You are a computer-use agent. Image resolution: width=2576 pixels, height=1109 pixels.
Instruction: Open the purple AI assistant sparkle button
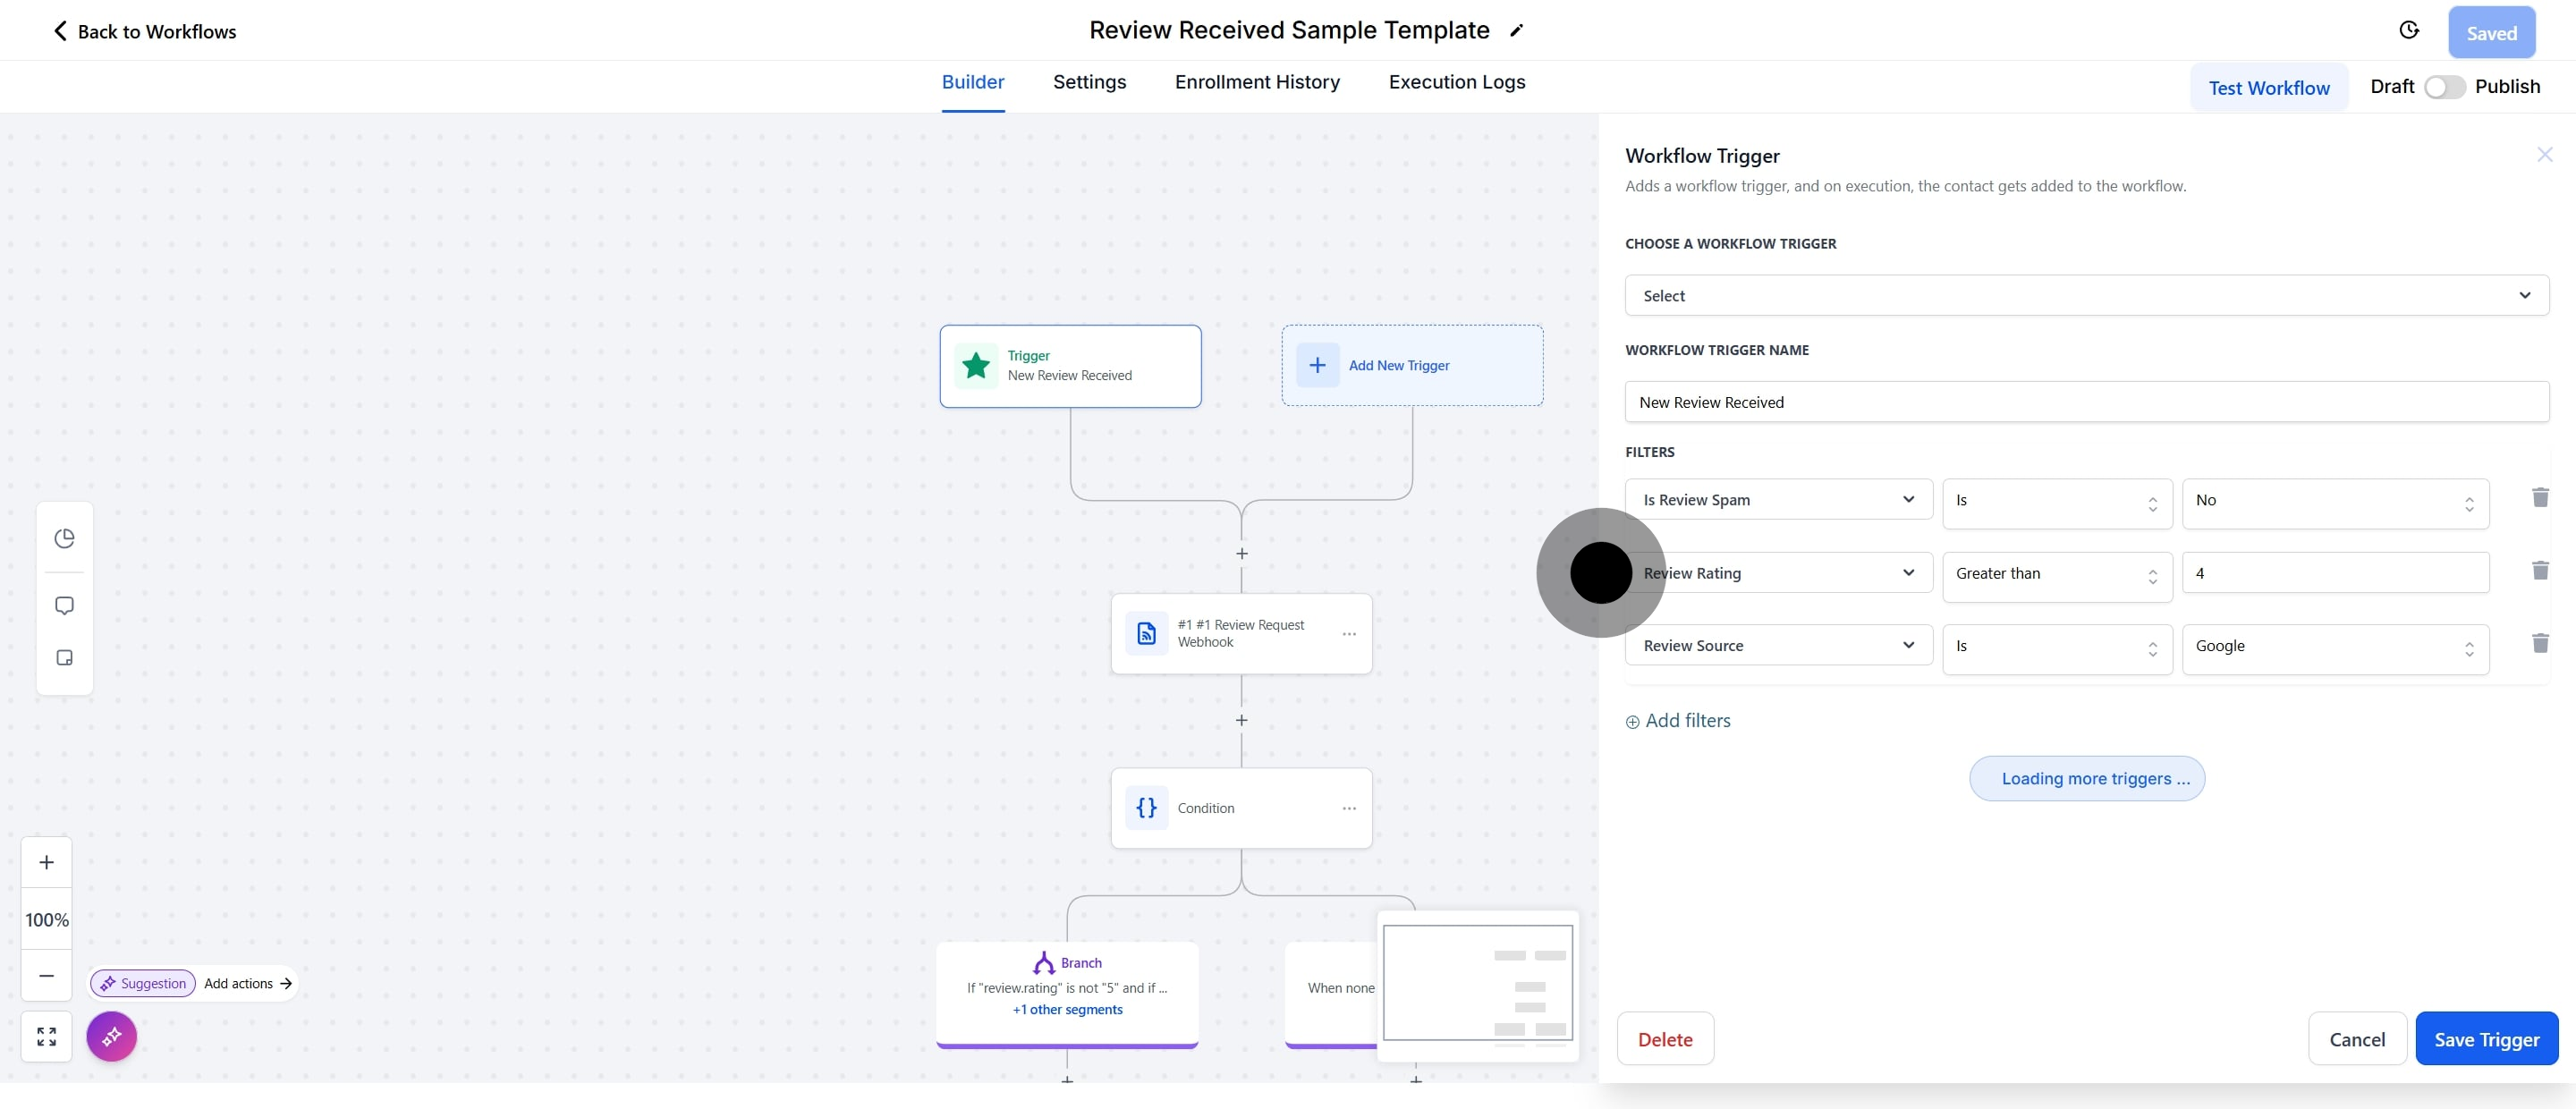(111, 1037)
